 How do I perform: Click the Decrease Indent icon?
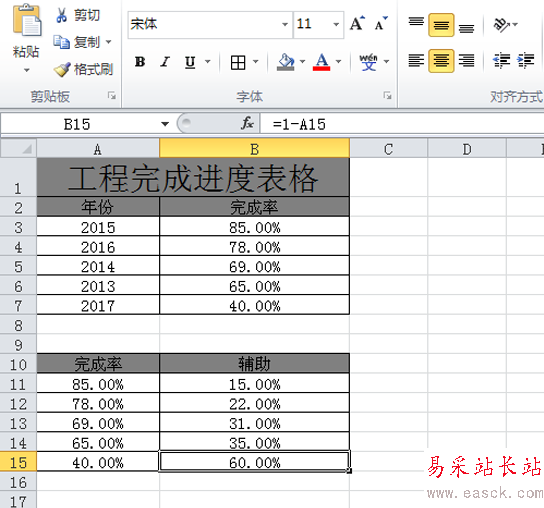[501, 61]
